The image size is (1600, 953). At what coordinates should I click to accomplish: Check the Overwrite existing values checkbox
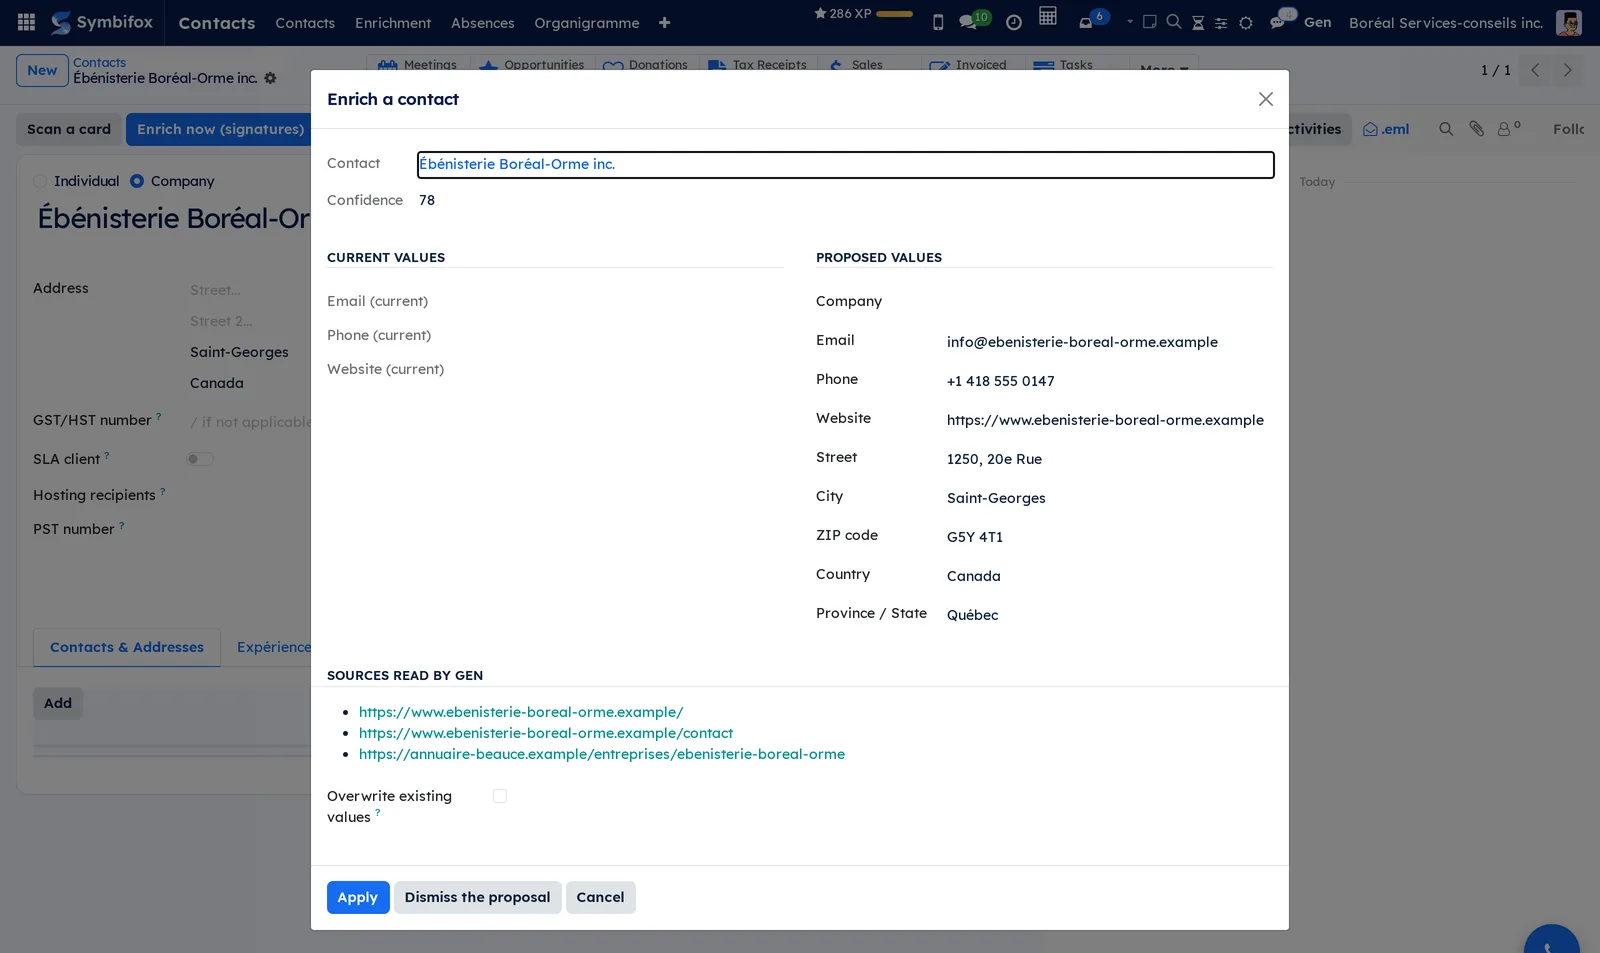tap(500, 796)
